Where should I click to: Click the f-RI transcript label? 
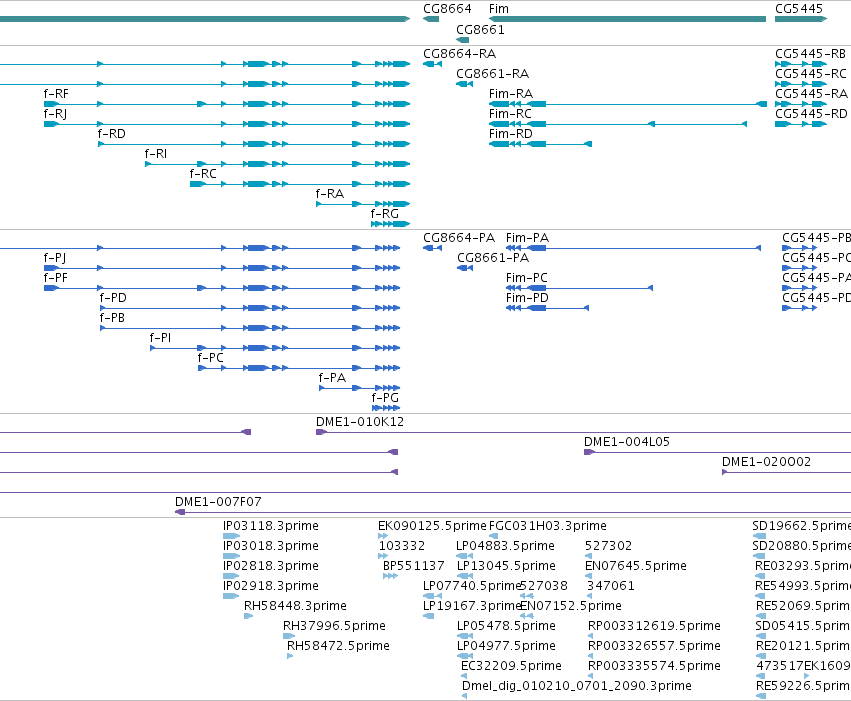pos(156,154)
